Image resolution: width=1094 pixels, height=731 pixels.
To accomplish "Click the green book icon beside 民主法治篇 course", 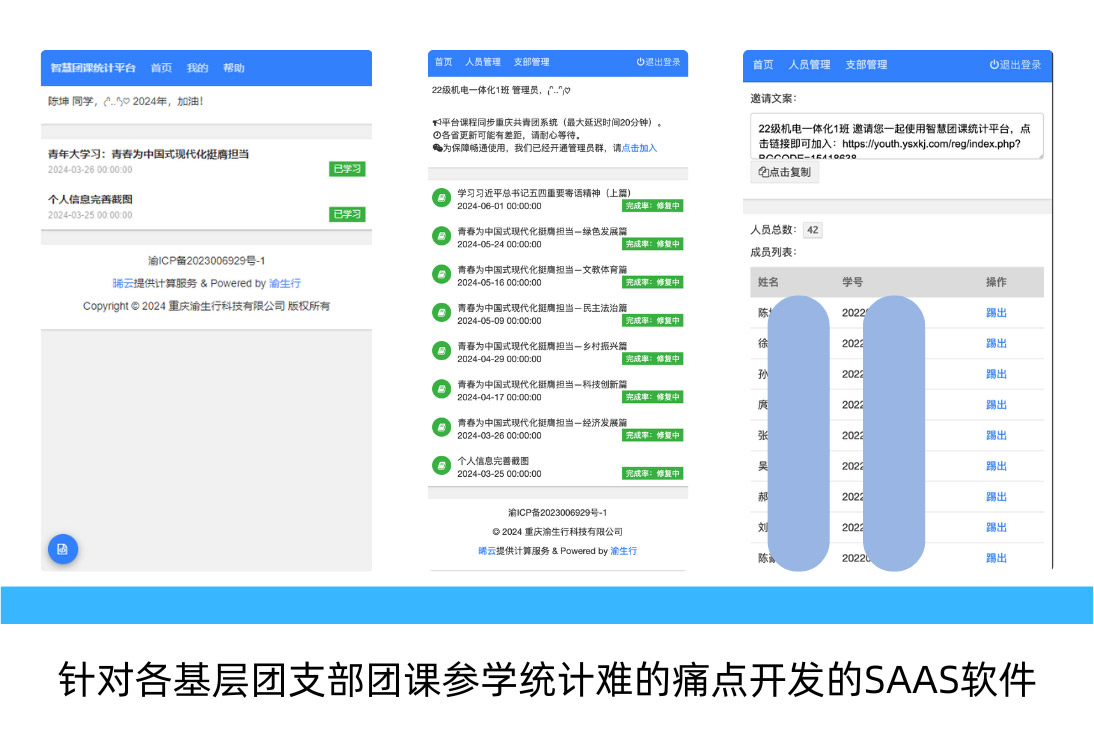I will point(441,312).
